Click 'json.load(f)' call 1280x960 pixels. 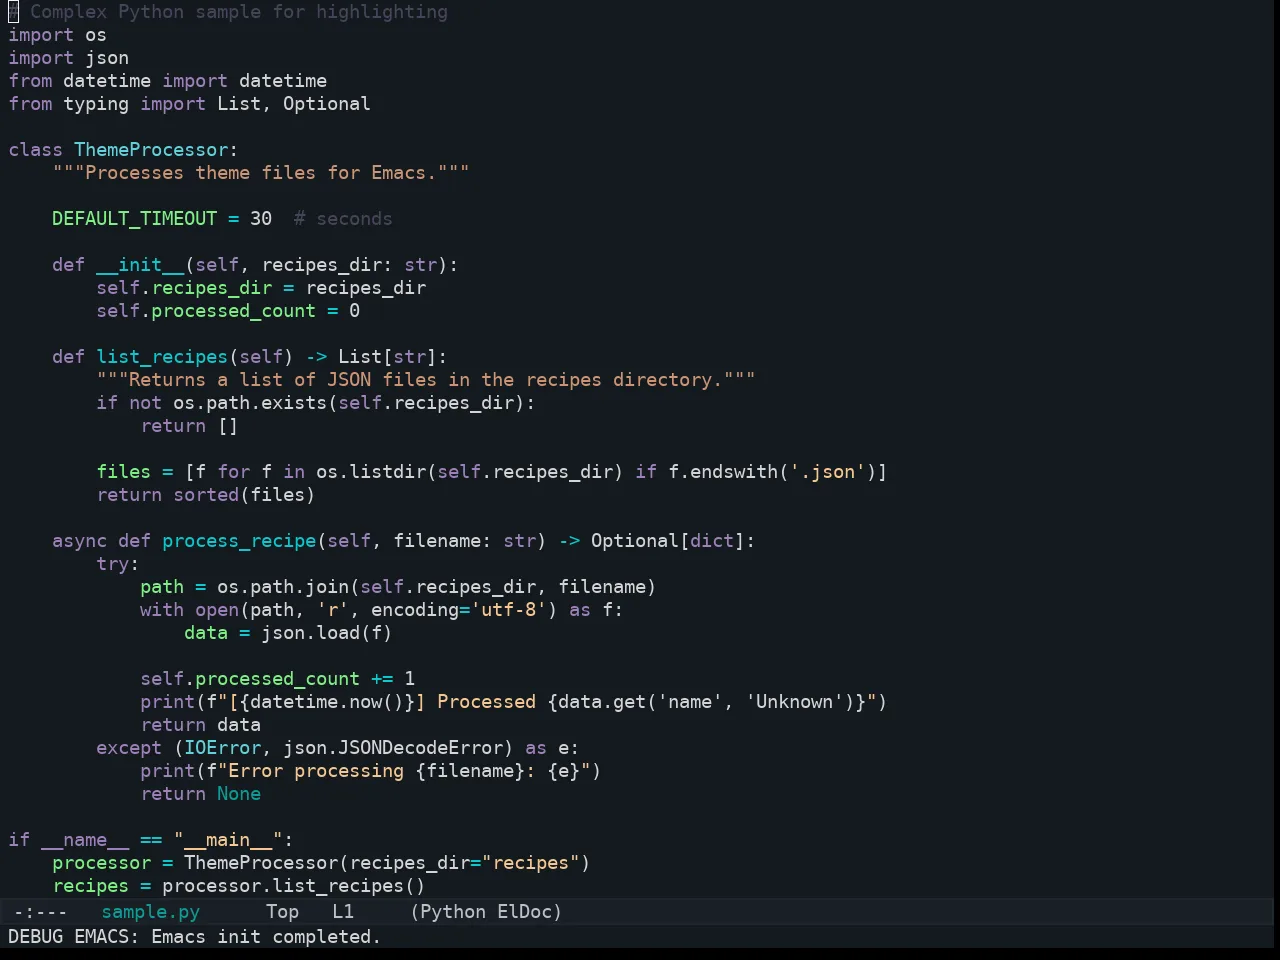[x=327, y=633]
